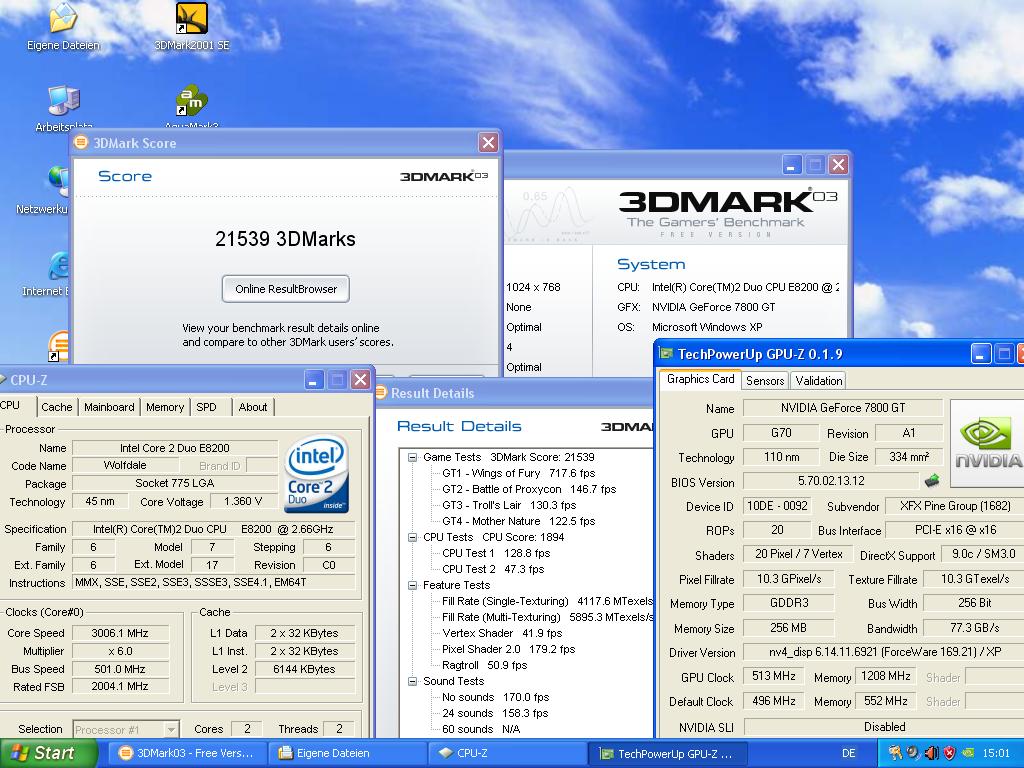
Task: Click the Memory Size value 256 MB
Action: click(788, 628)
